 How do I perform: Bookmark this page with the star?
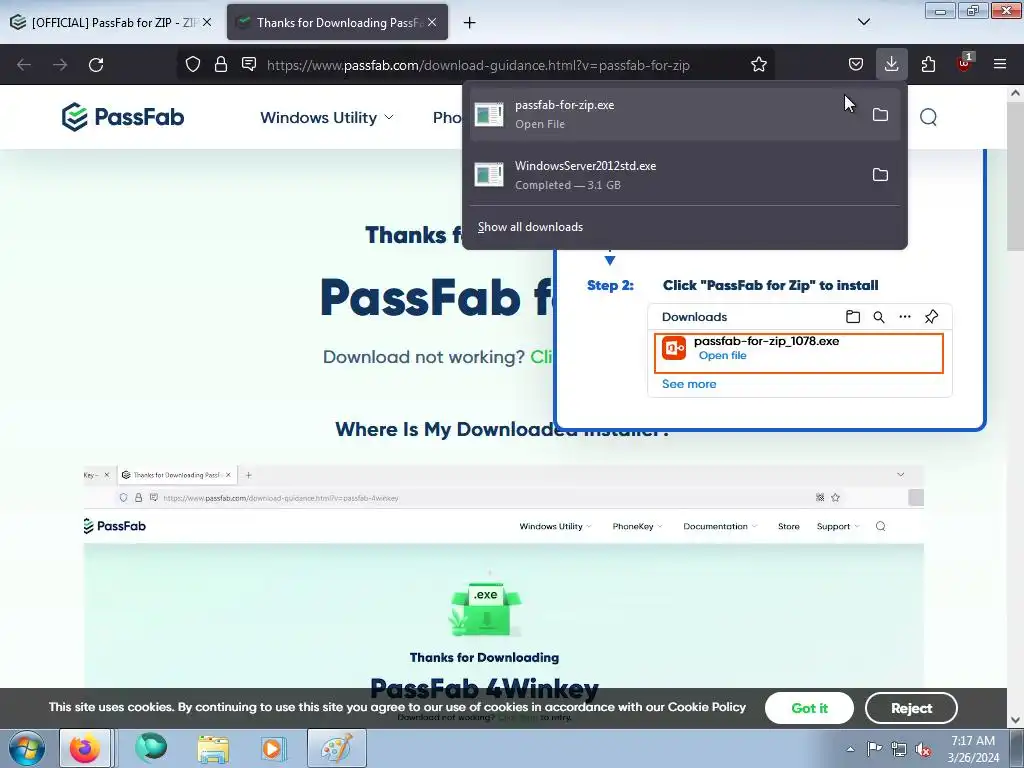click(x=758, y=64)
